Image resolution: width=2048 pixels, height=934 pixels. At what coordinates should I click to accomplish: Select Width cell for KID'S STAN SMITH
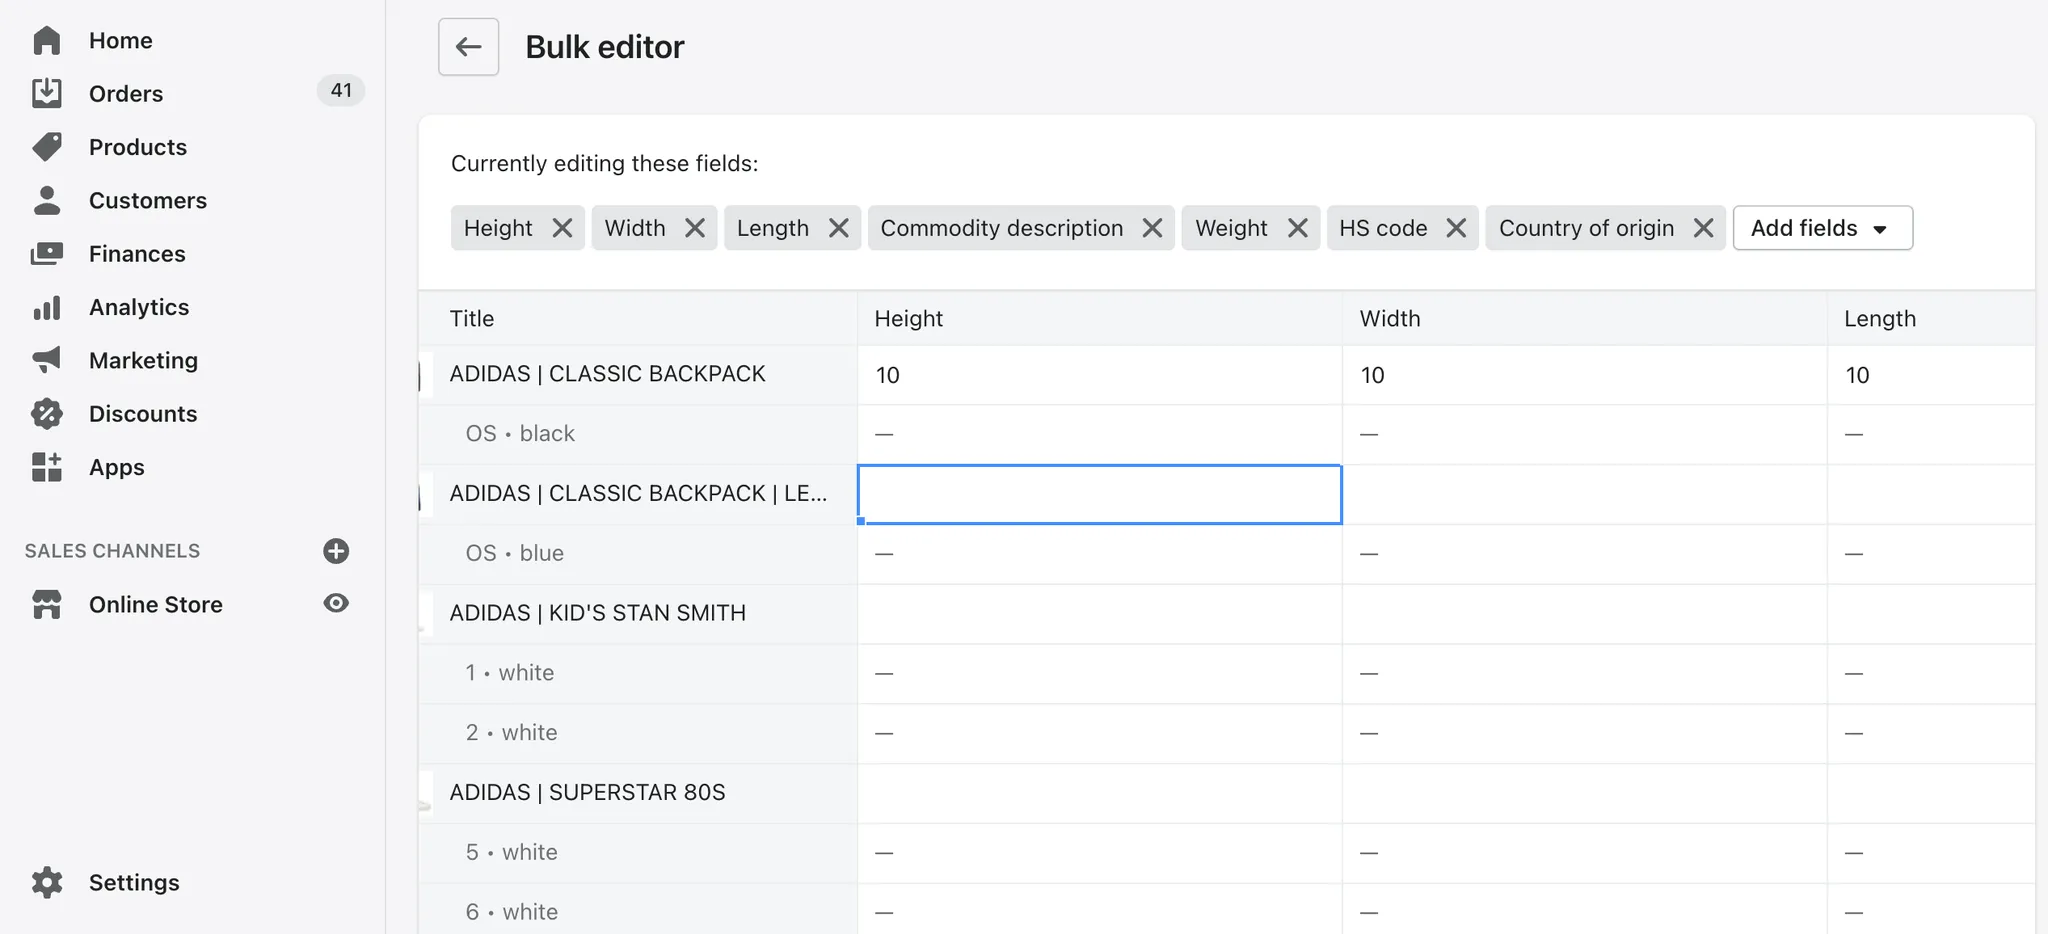pyautogui.click(x=1584, y=614)
